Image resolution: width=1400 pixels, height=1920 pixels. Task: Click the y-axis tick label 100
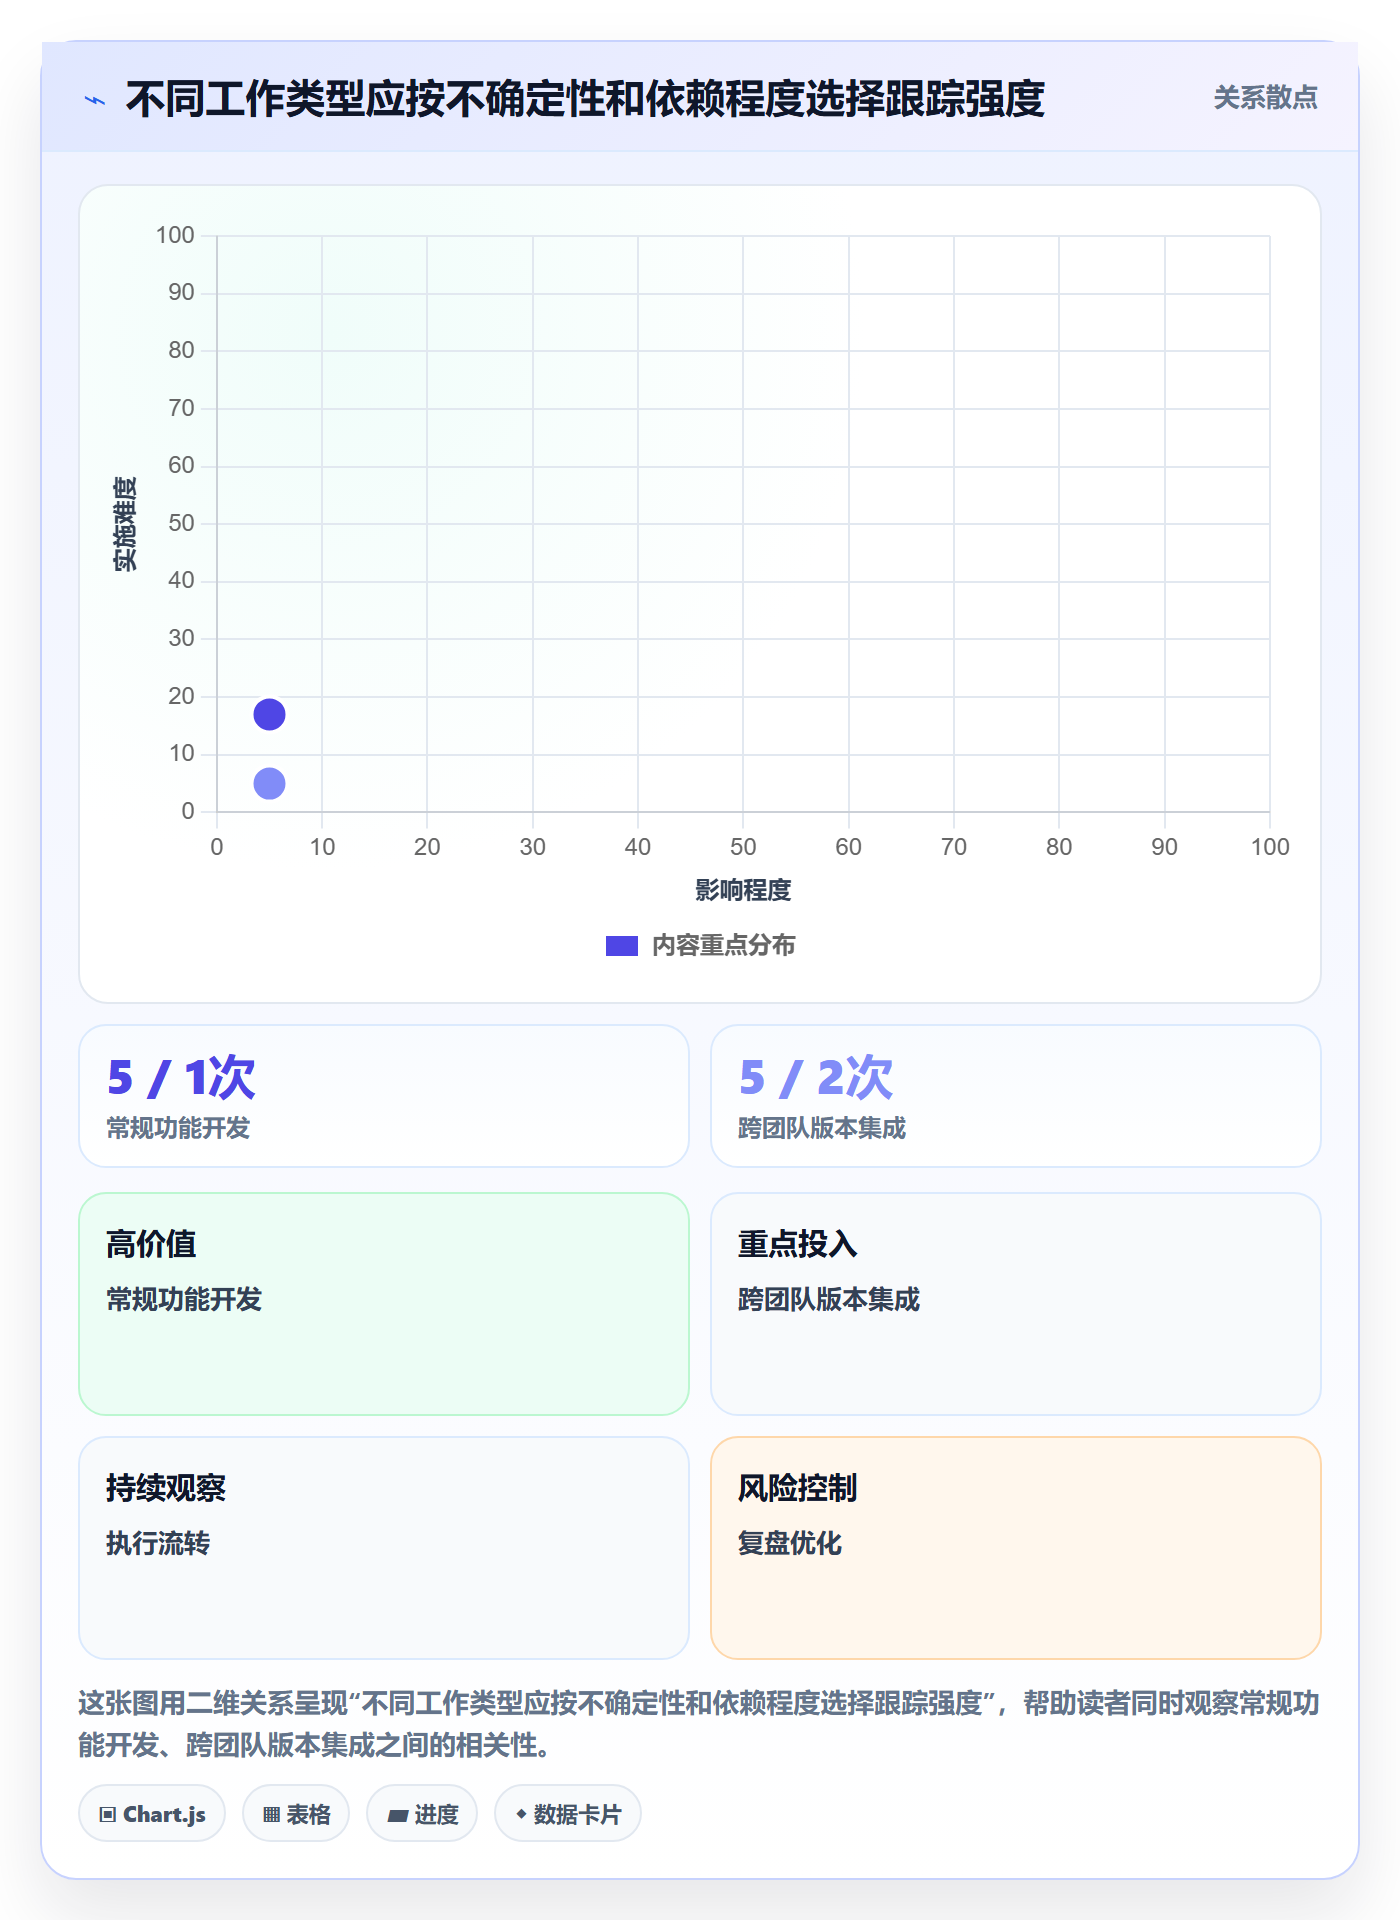click(x=175, y=235)
